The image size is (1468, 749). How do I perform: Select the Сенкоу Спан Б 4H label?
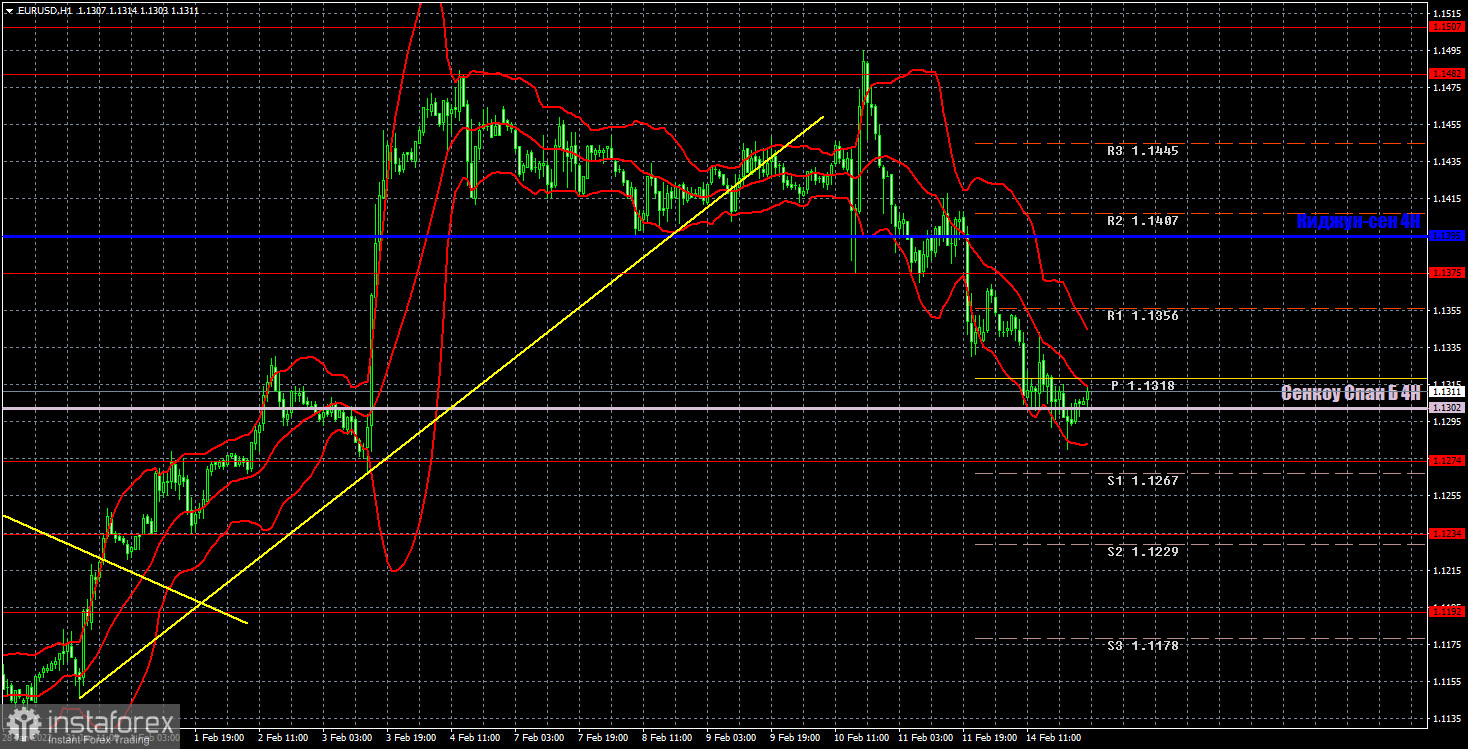(x=1351, y=394)
